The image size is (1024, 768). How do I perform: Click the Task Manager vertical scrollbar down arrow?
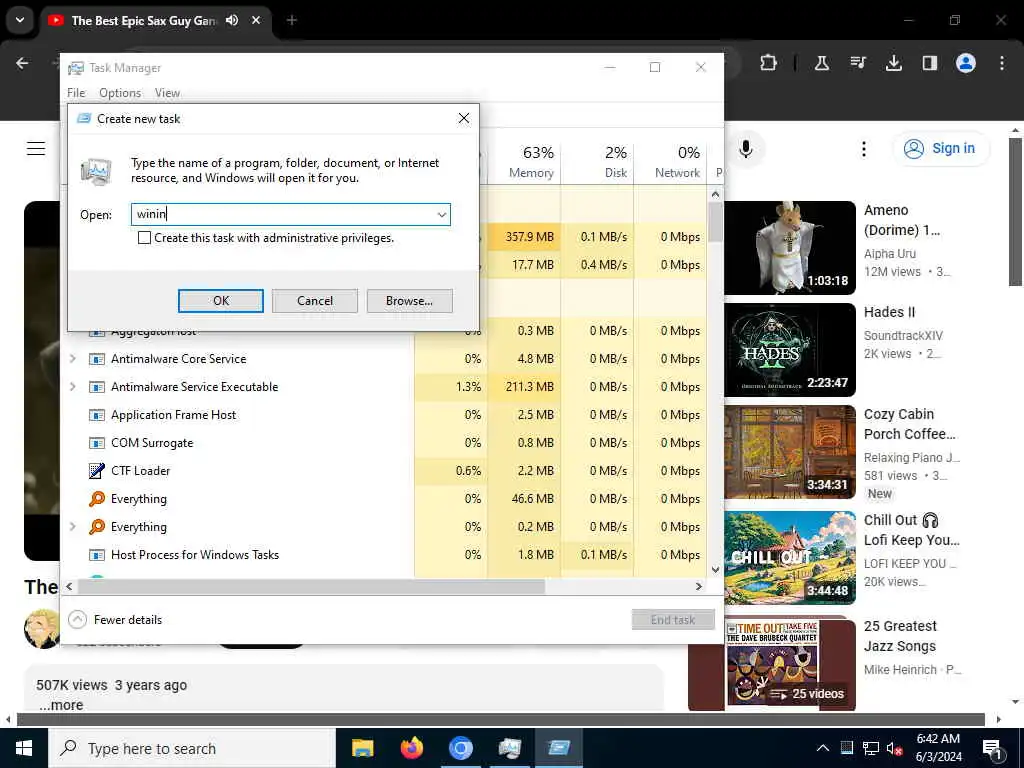click(x=715, y=569)
